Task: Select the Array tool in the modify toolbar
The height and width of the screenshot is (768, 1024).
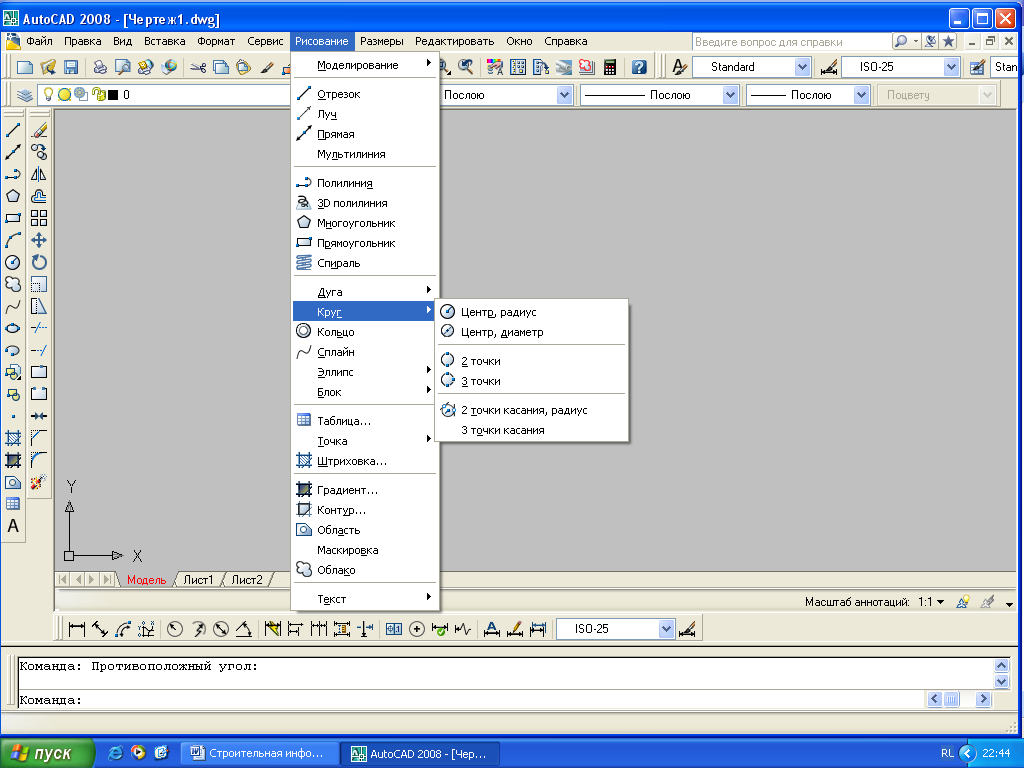Action: coord(39,218)
